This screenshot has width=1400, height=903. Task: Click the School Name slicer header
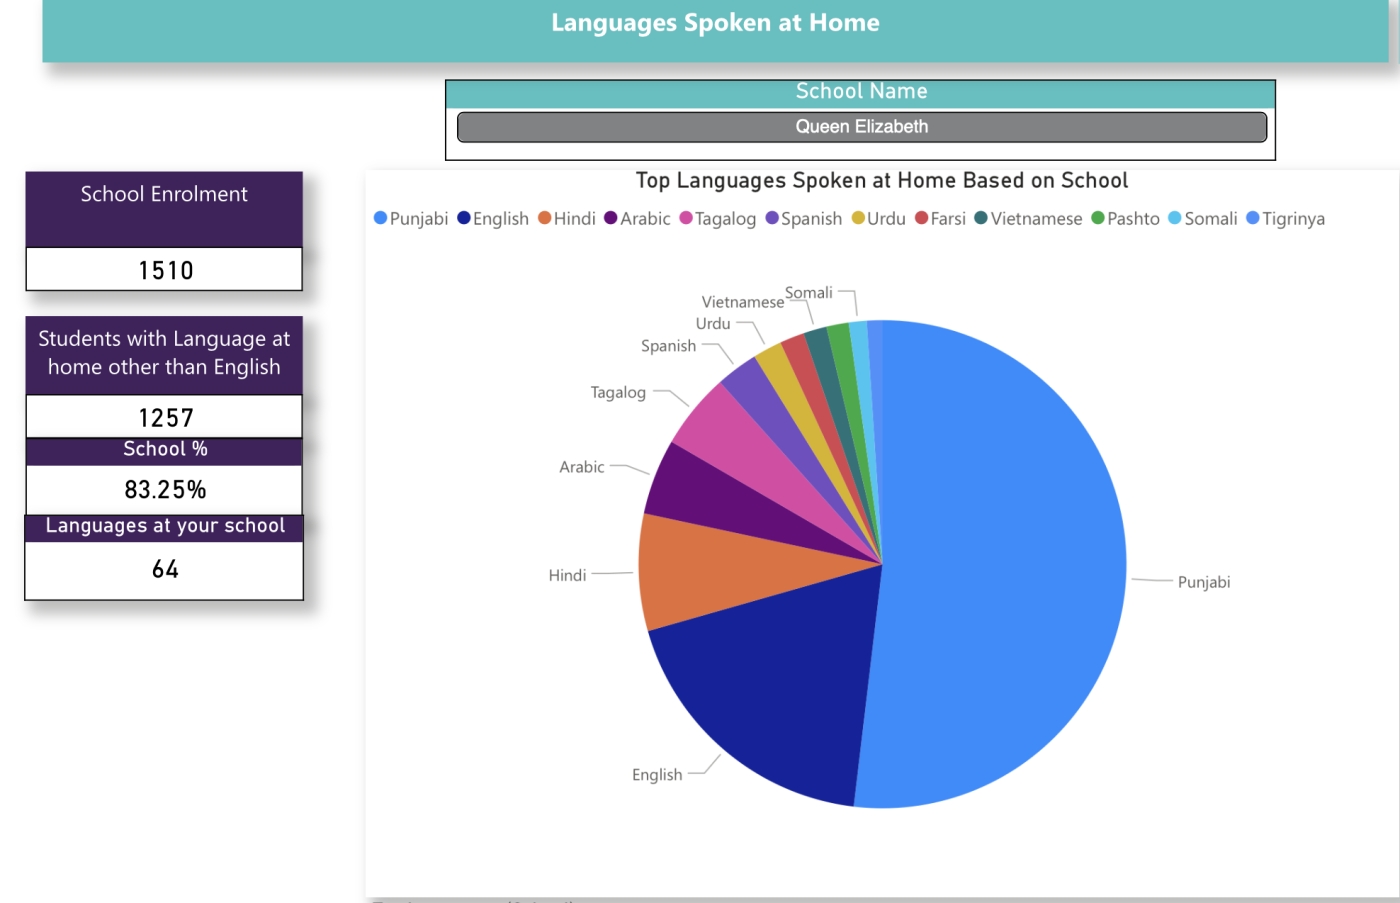(x=861, y=92)
